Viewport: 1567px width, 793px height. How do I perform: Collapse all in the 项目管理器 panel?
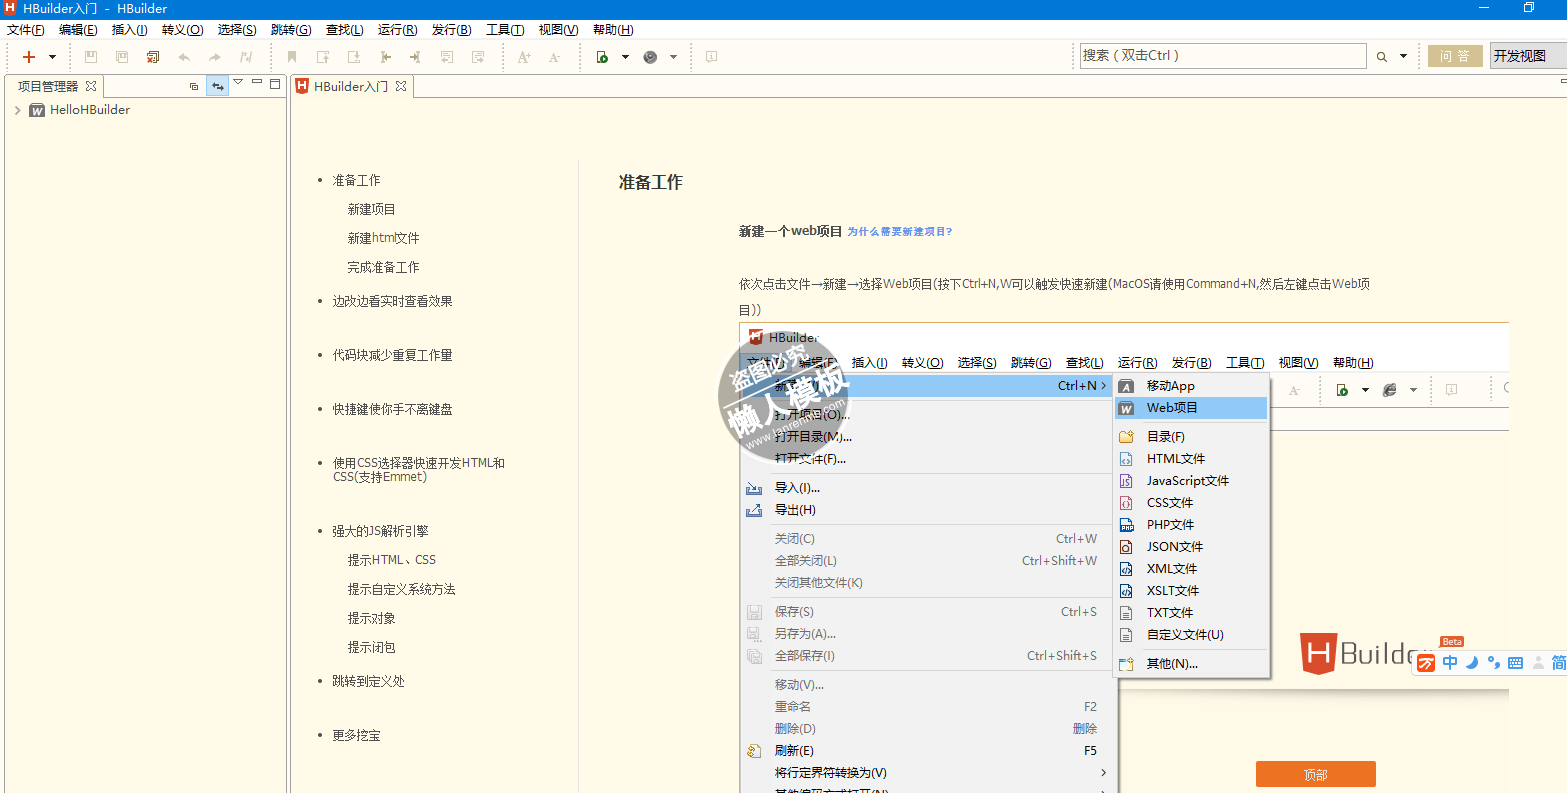[x=194, y=86]
